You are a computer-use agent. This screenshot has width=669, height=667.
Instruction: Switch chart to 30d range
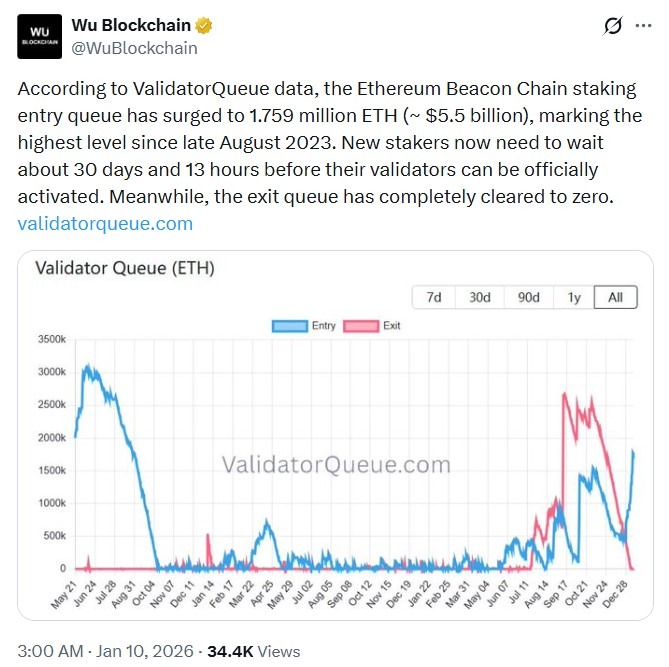480,297
